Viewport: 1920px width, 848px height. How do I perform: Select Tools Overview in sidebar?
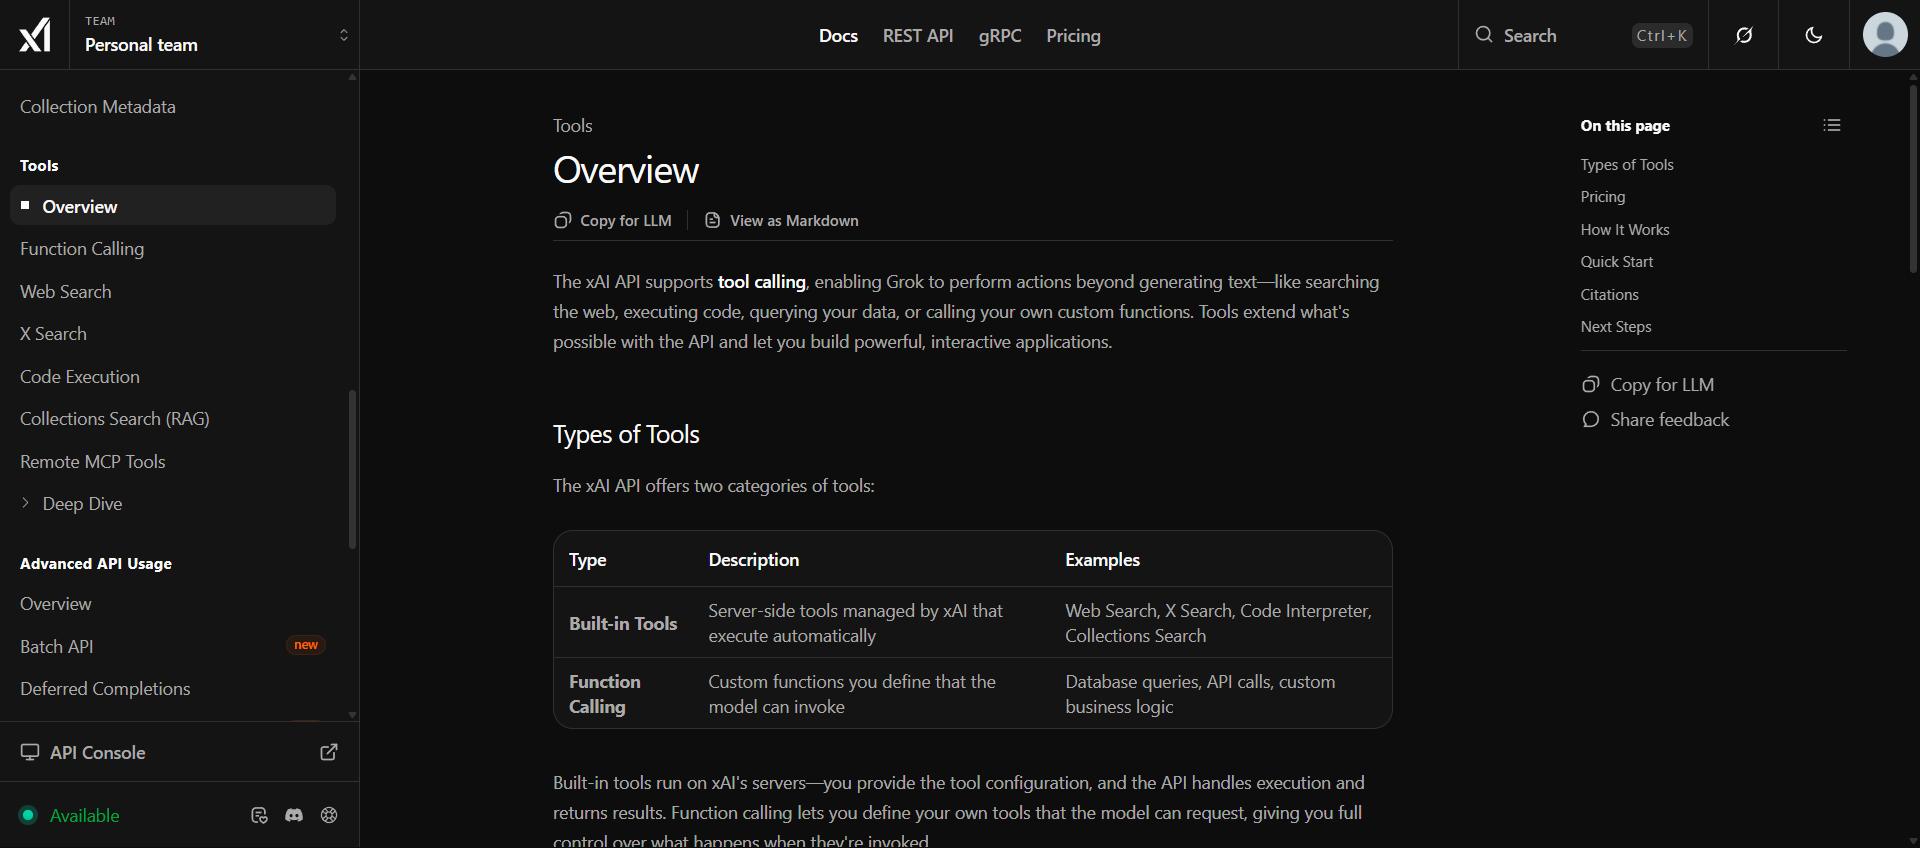(x=173, y=206)
